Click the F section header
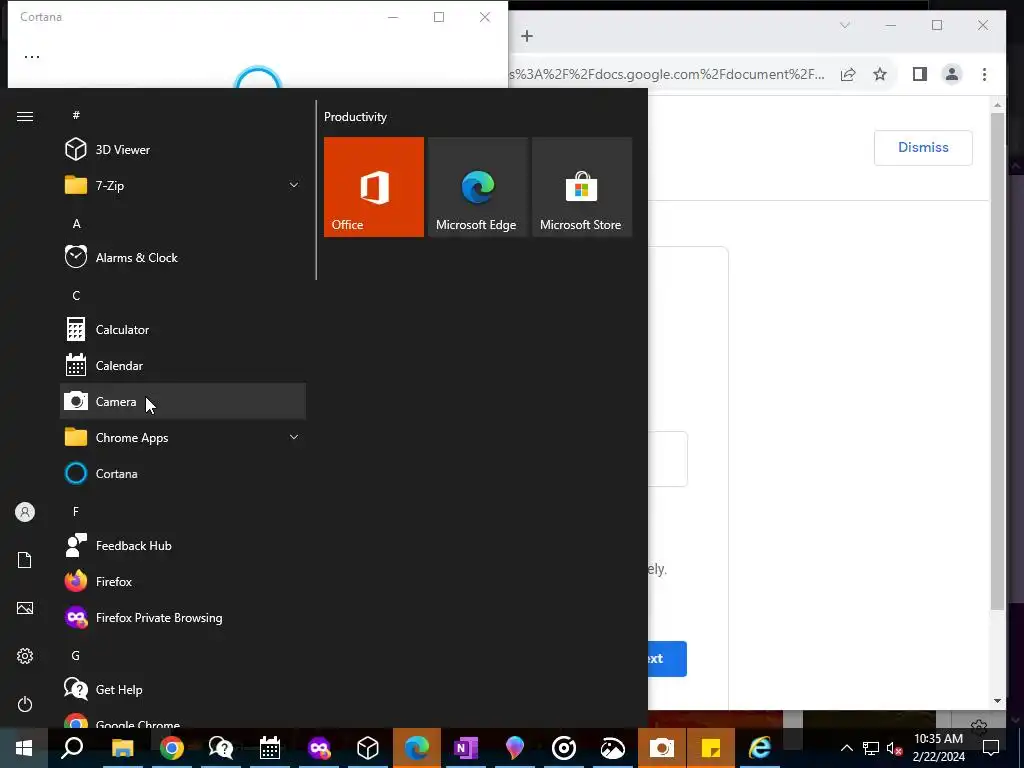 pyautogui.click(x=76, y=511)
